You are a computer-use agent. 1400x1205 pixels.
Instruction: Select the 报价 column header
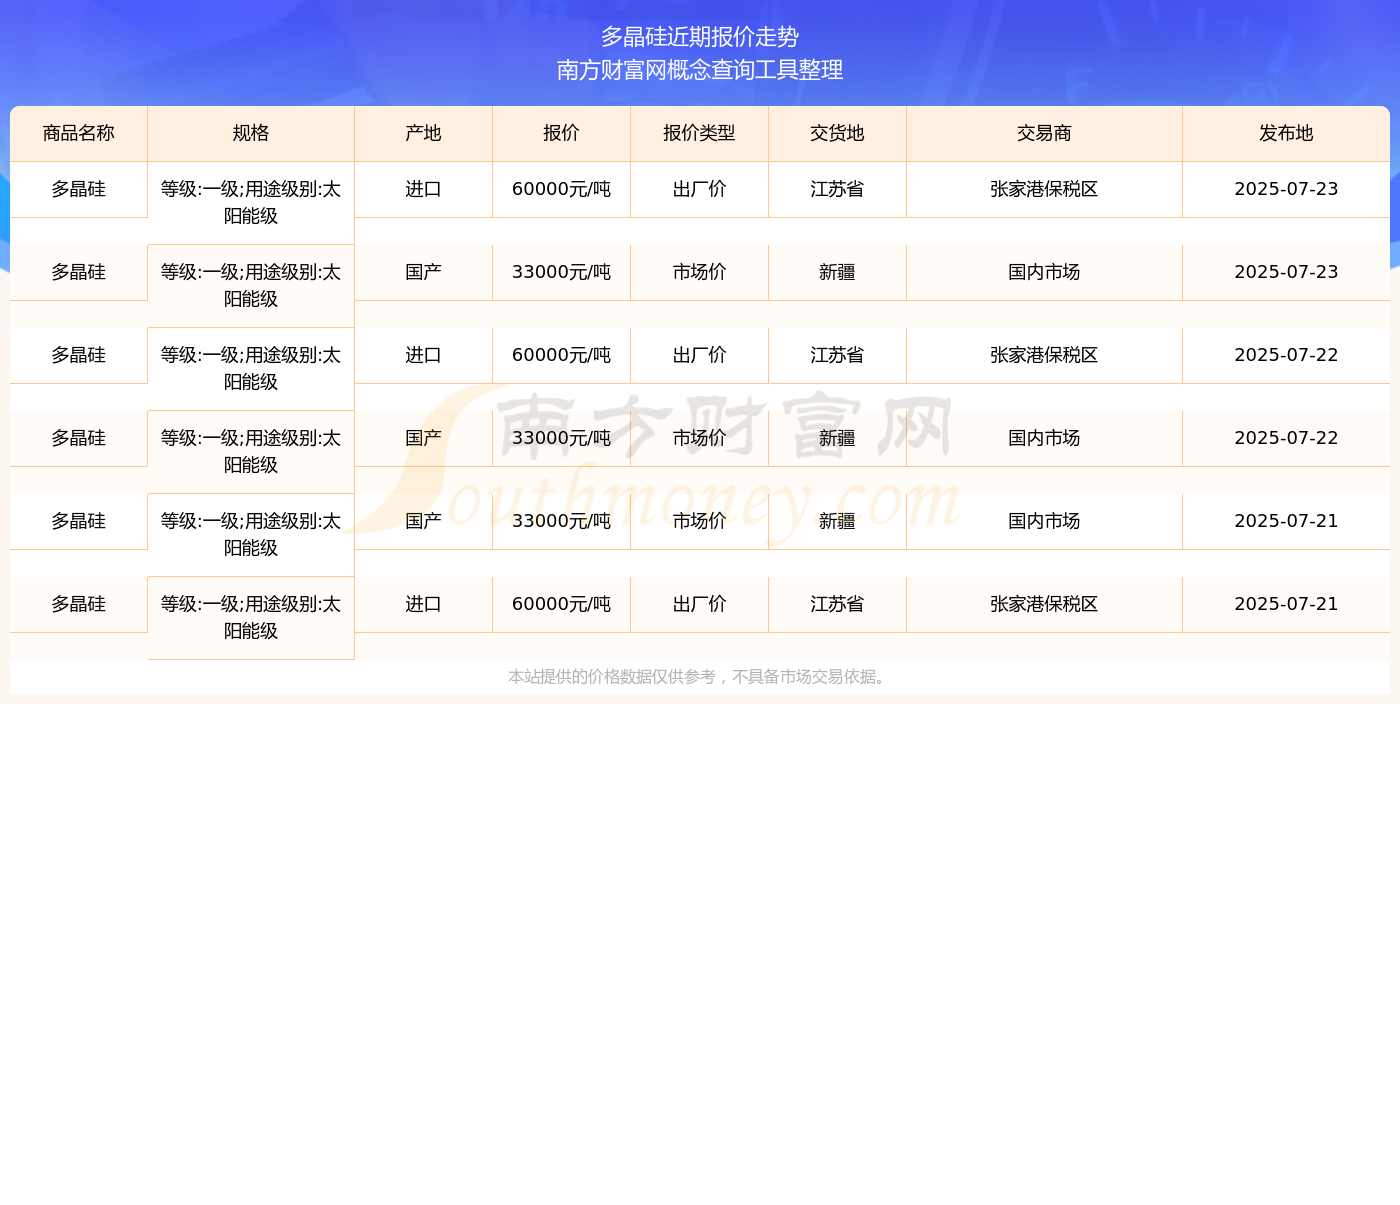561,133
